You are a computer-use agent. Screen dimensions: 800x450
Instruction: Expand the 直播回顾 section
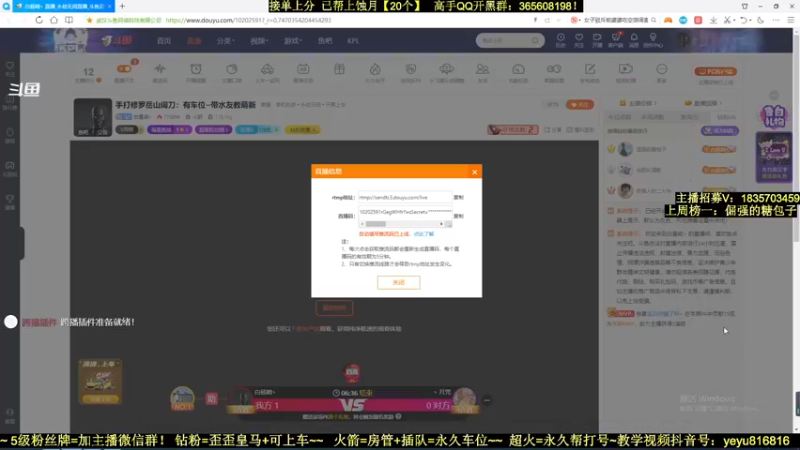[x=704, y=103]
